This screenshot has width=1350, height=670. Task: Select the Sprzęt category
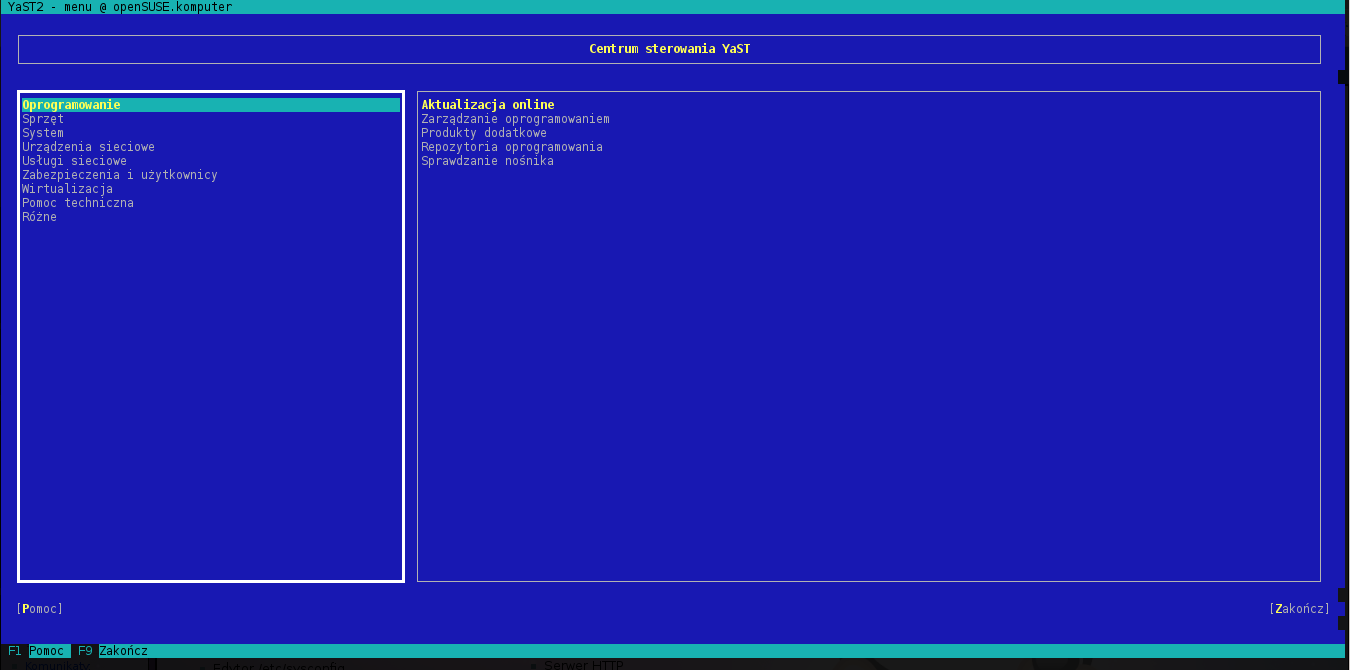pos(43,119)
